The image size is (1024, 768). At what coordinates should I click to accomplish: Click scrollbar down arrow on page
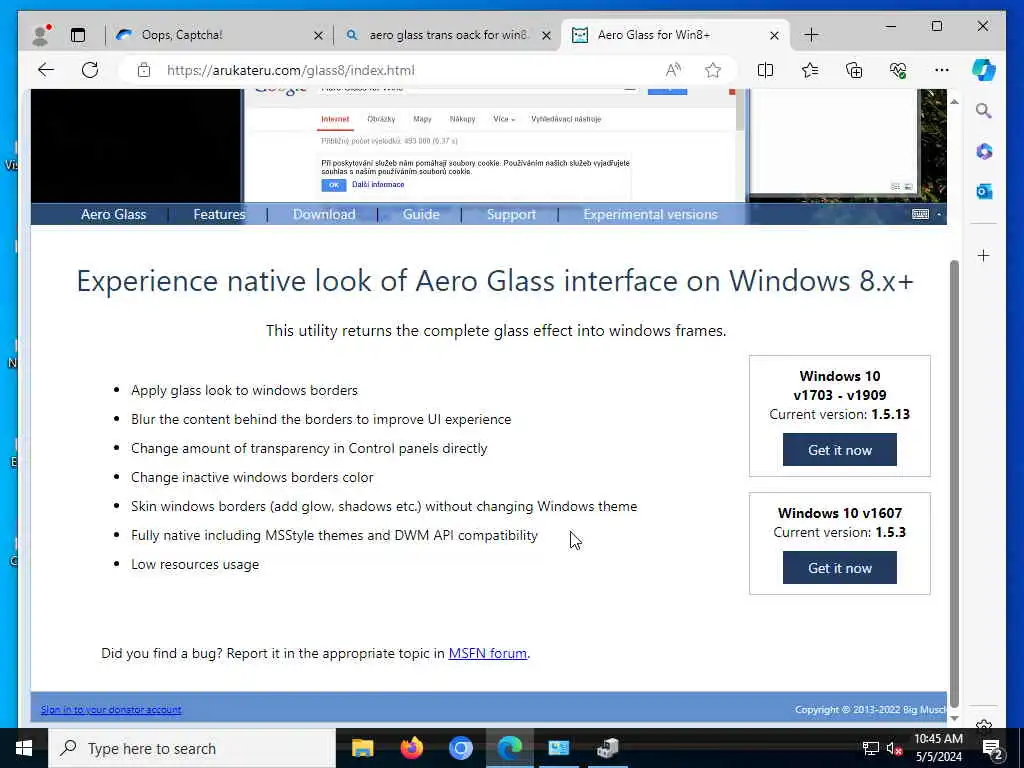pyautogui.click(x=954, y=718)
